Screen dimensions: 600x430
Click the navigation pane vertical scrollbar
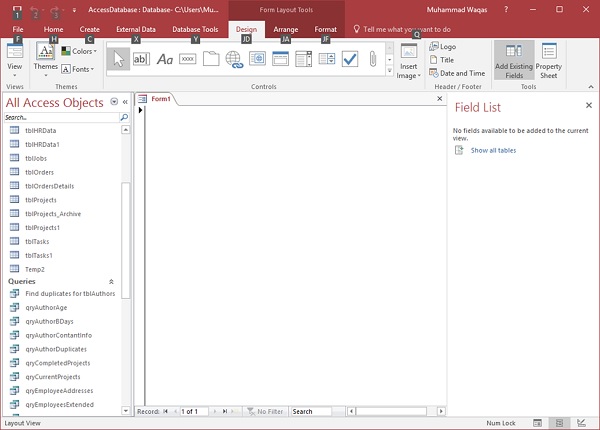click(x=125, y=230)
